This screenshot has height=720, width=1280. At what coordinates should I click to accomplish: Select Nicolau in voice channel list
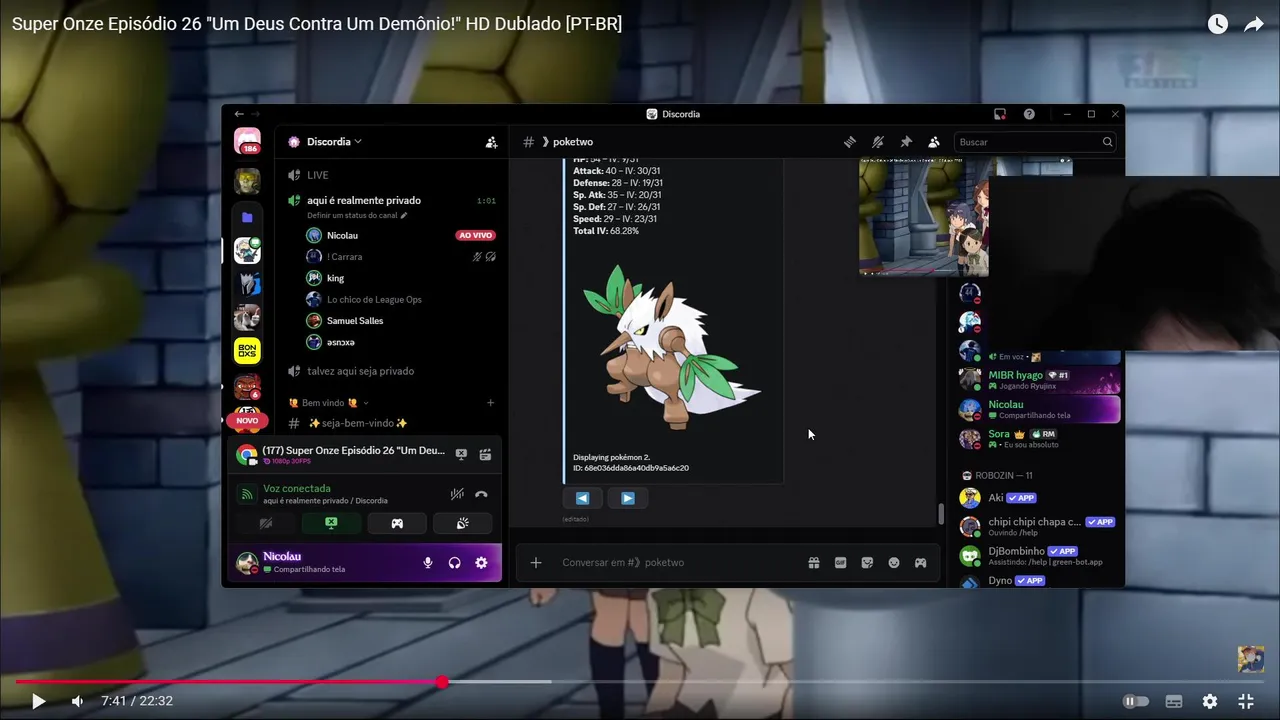pyautogui.click(x=342, y=235)
